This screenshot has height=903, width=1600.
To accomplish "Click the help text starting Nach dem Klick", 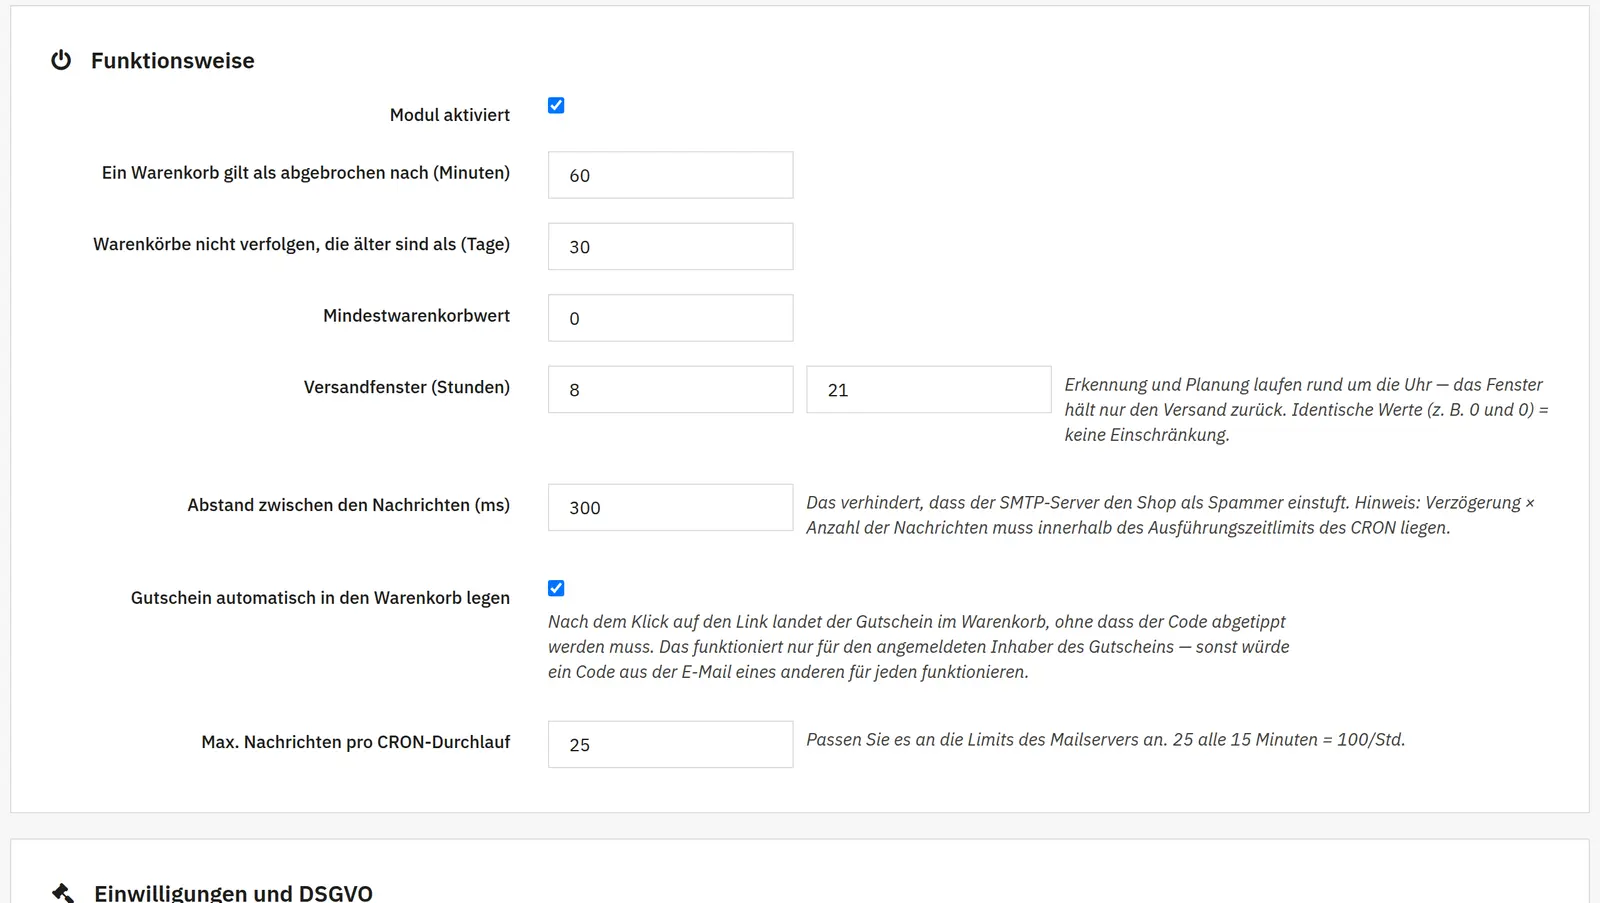I will click(919, 647).
